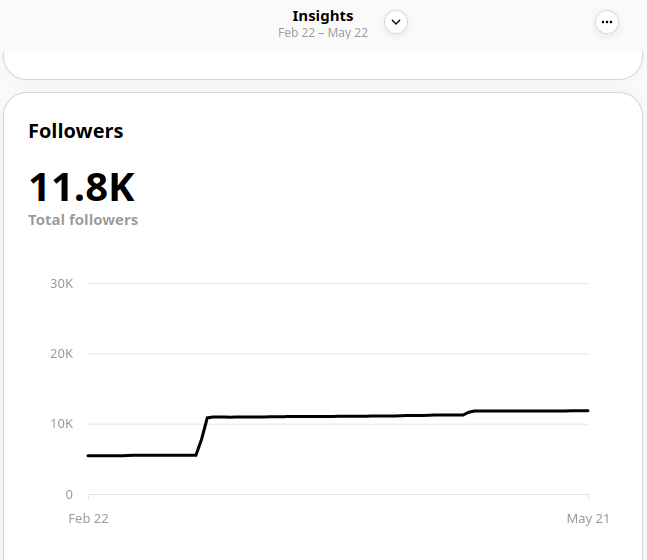Screen dimensions: 647x560
Task: Click the 20K horizontal gridline
Action: pos(340,354)
